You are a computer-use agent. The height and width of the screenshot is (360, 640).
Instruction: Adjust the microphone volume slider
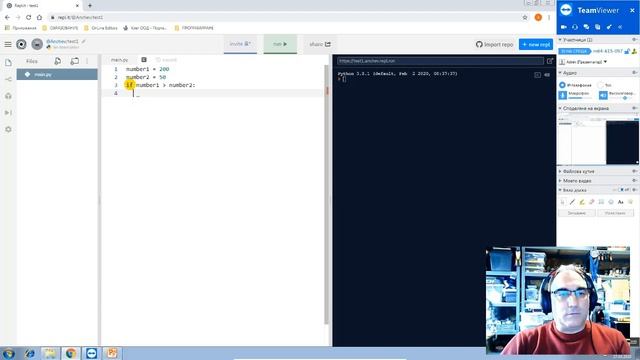[x=580, y=98]
